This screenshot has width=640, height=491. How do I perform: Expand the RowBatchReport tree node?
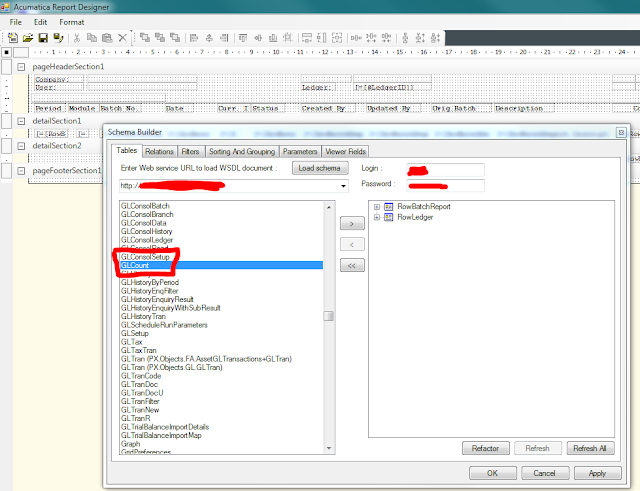click(x=377, y=207)
